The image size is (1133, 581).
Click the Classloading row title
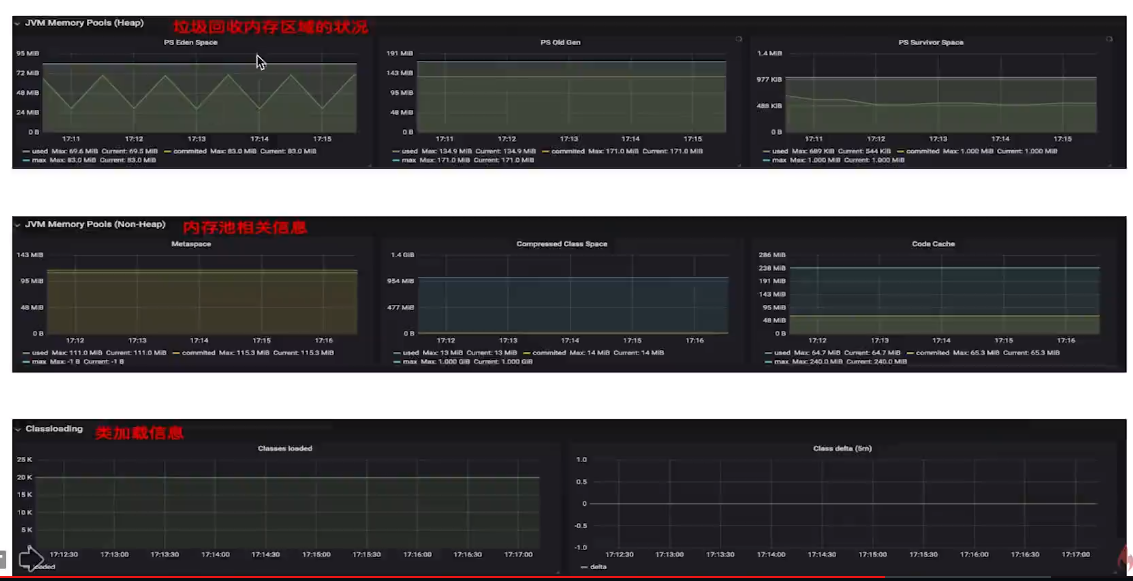pyautogui.click(x=54, y=429)
